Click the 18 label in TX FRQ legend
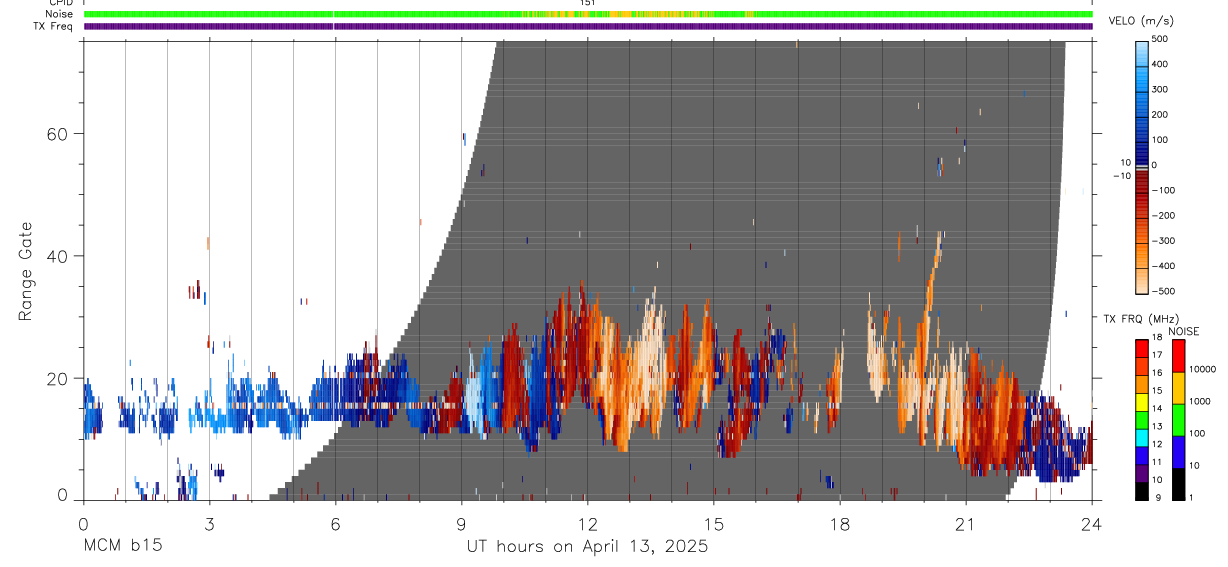This screenshot has height=567, width=1228. point(1155,337)
